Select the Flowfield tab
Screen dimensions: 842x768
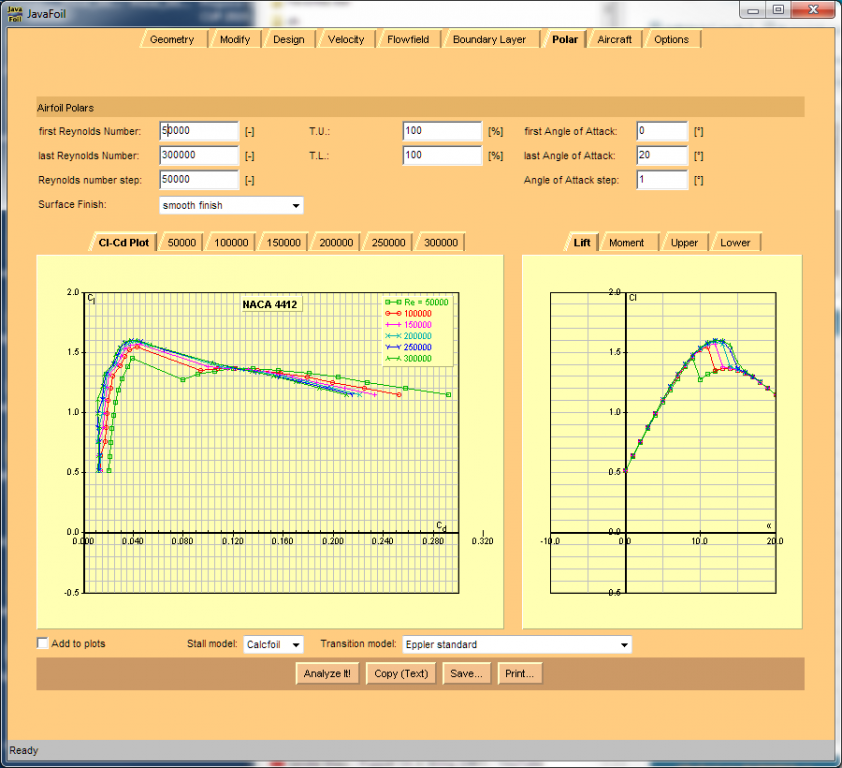click(x=408, y=40)
